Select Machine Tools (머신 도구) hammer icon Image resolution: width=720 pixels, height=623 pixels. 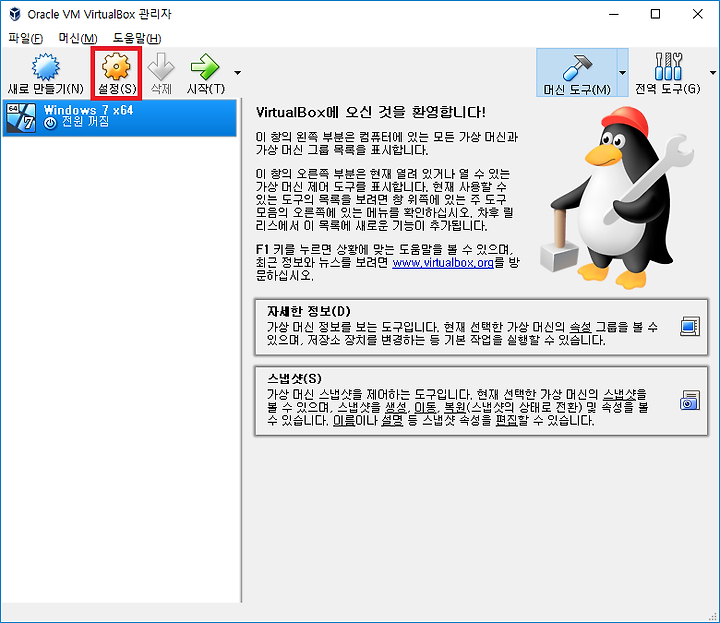(577, 67)
